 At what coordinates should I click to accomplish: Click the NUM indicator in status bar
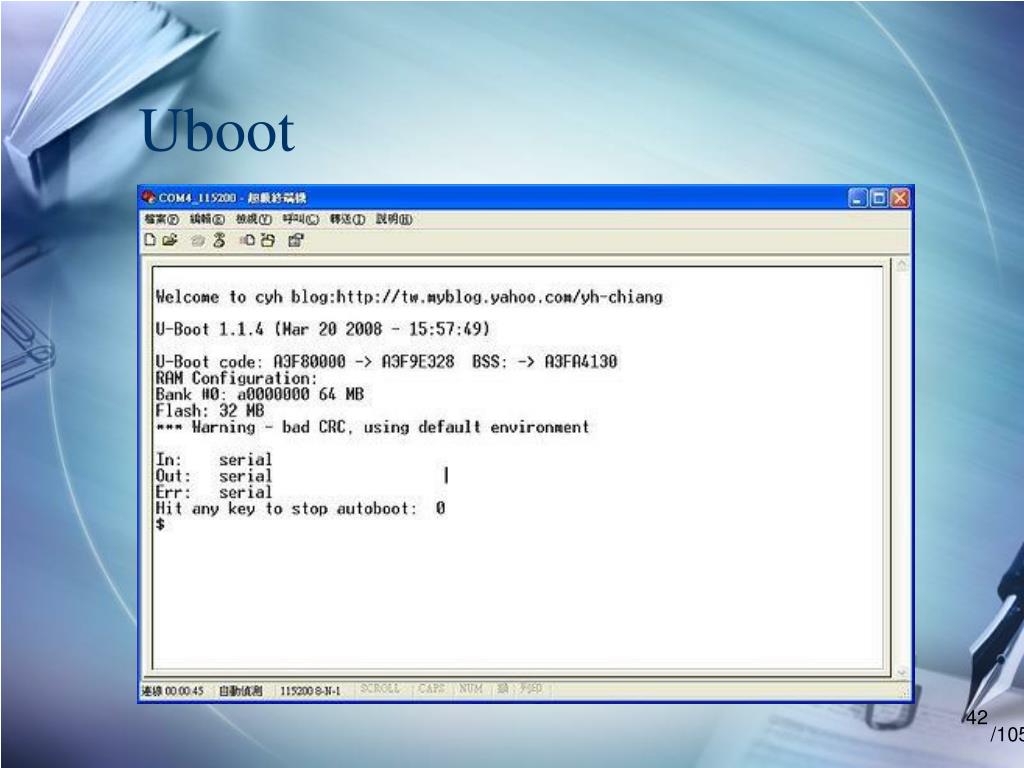coord(470,688)
